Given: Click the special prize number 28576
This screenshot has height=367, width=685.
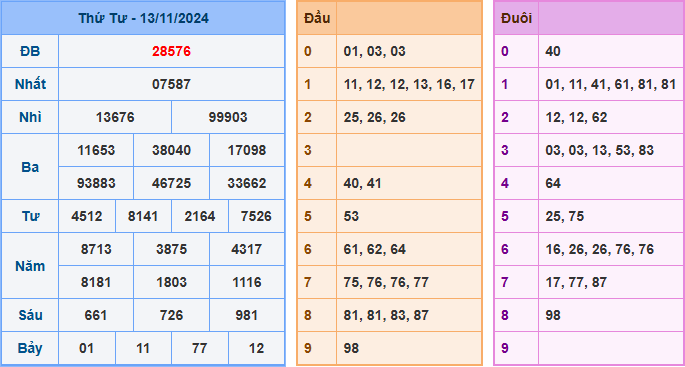Looking at the screenshot, I should 171,52.
